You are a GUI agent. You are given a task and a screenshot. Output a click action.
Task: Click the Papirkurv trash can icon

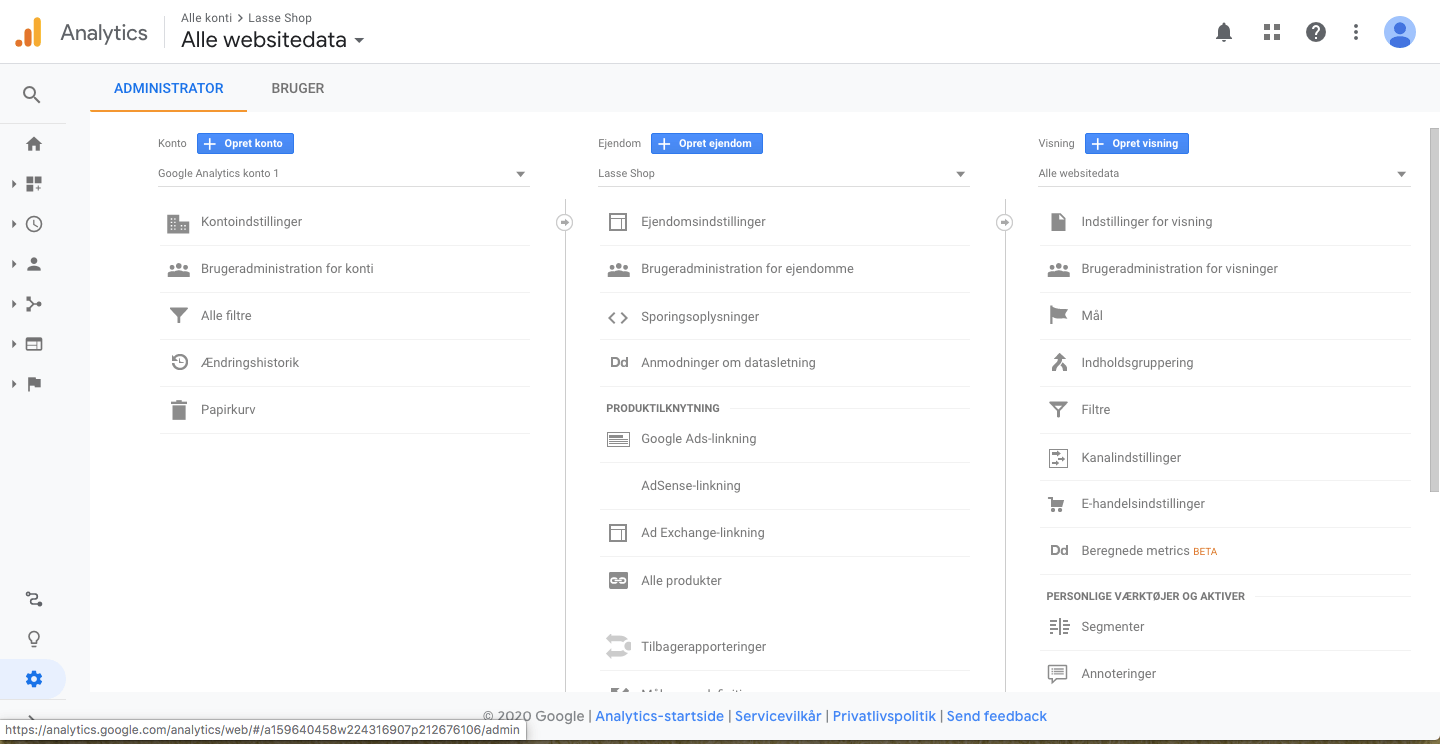click(x=179, y=410)
